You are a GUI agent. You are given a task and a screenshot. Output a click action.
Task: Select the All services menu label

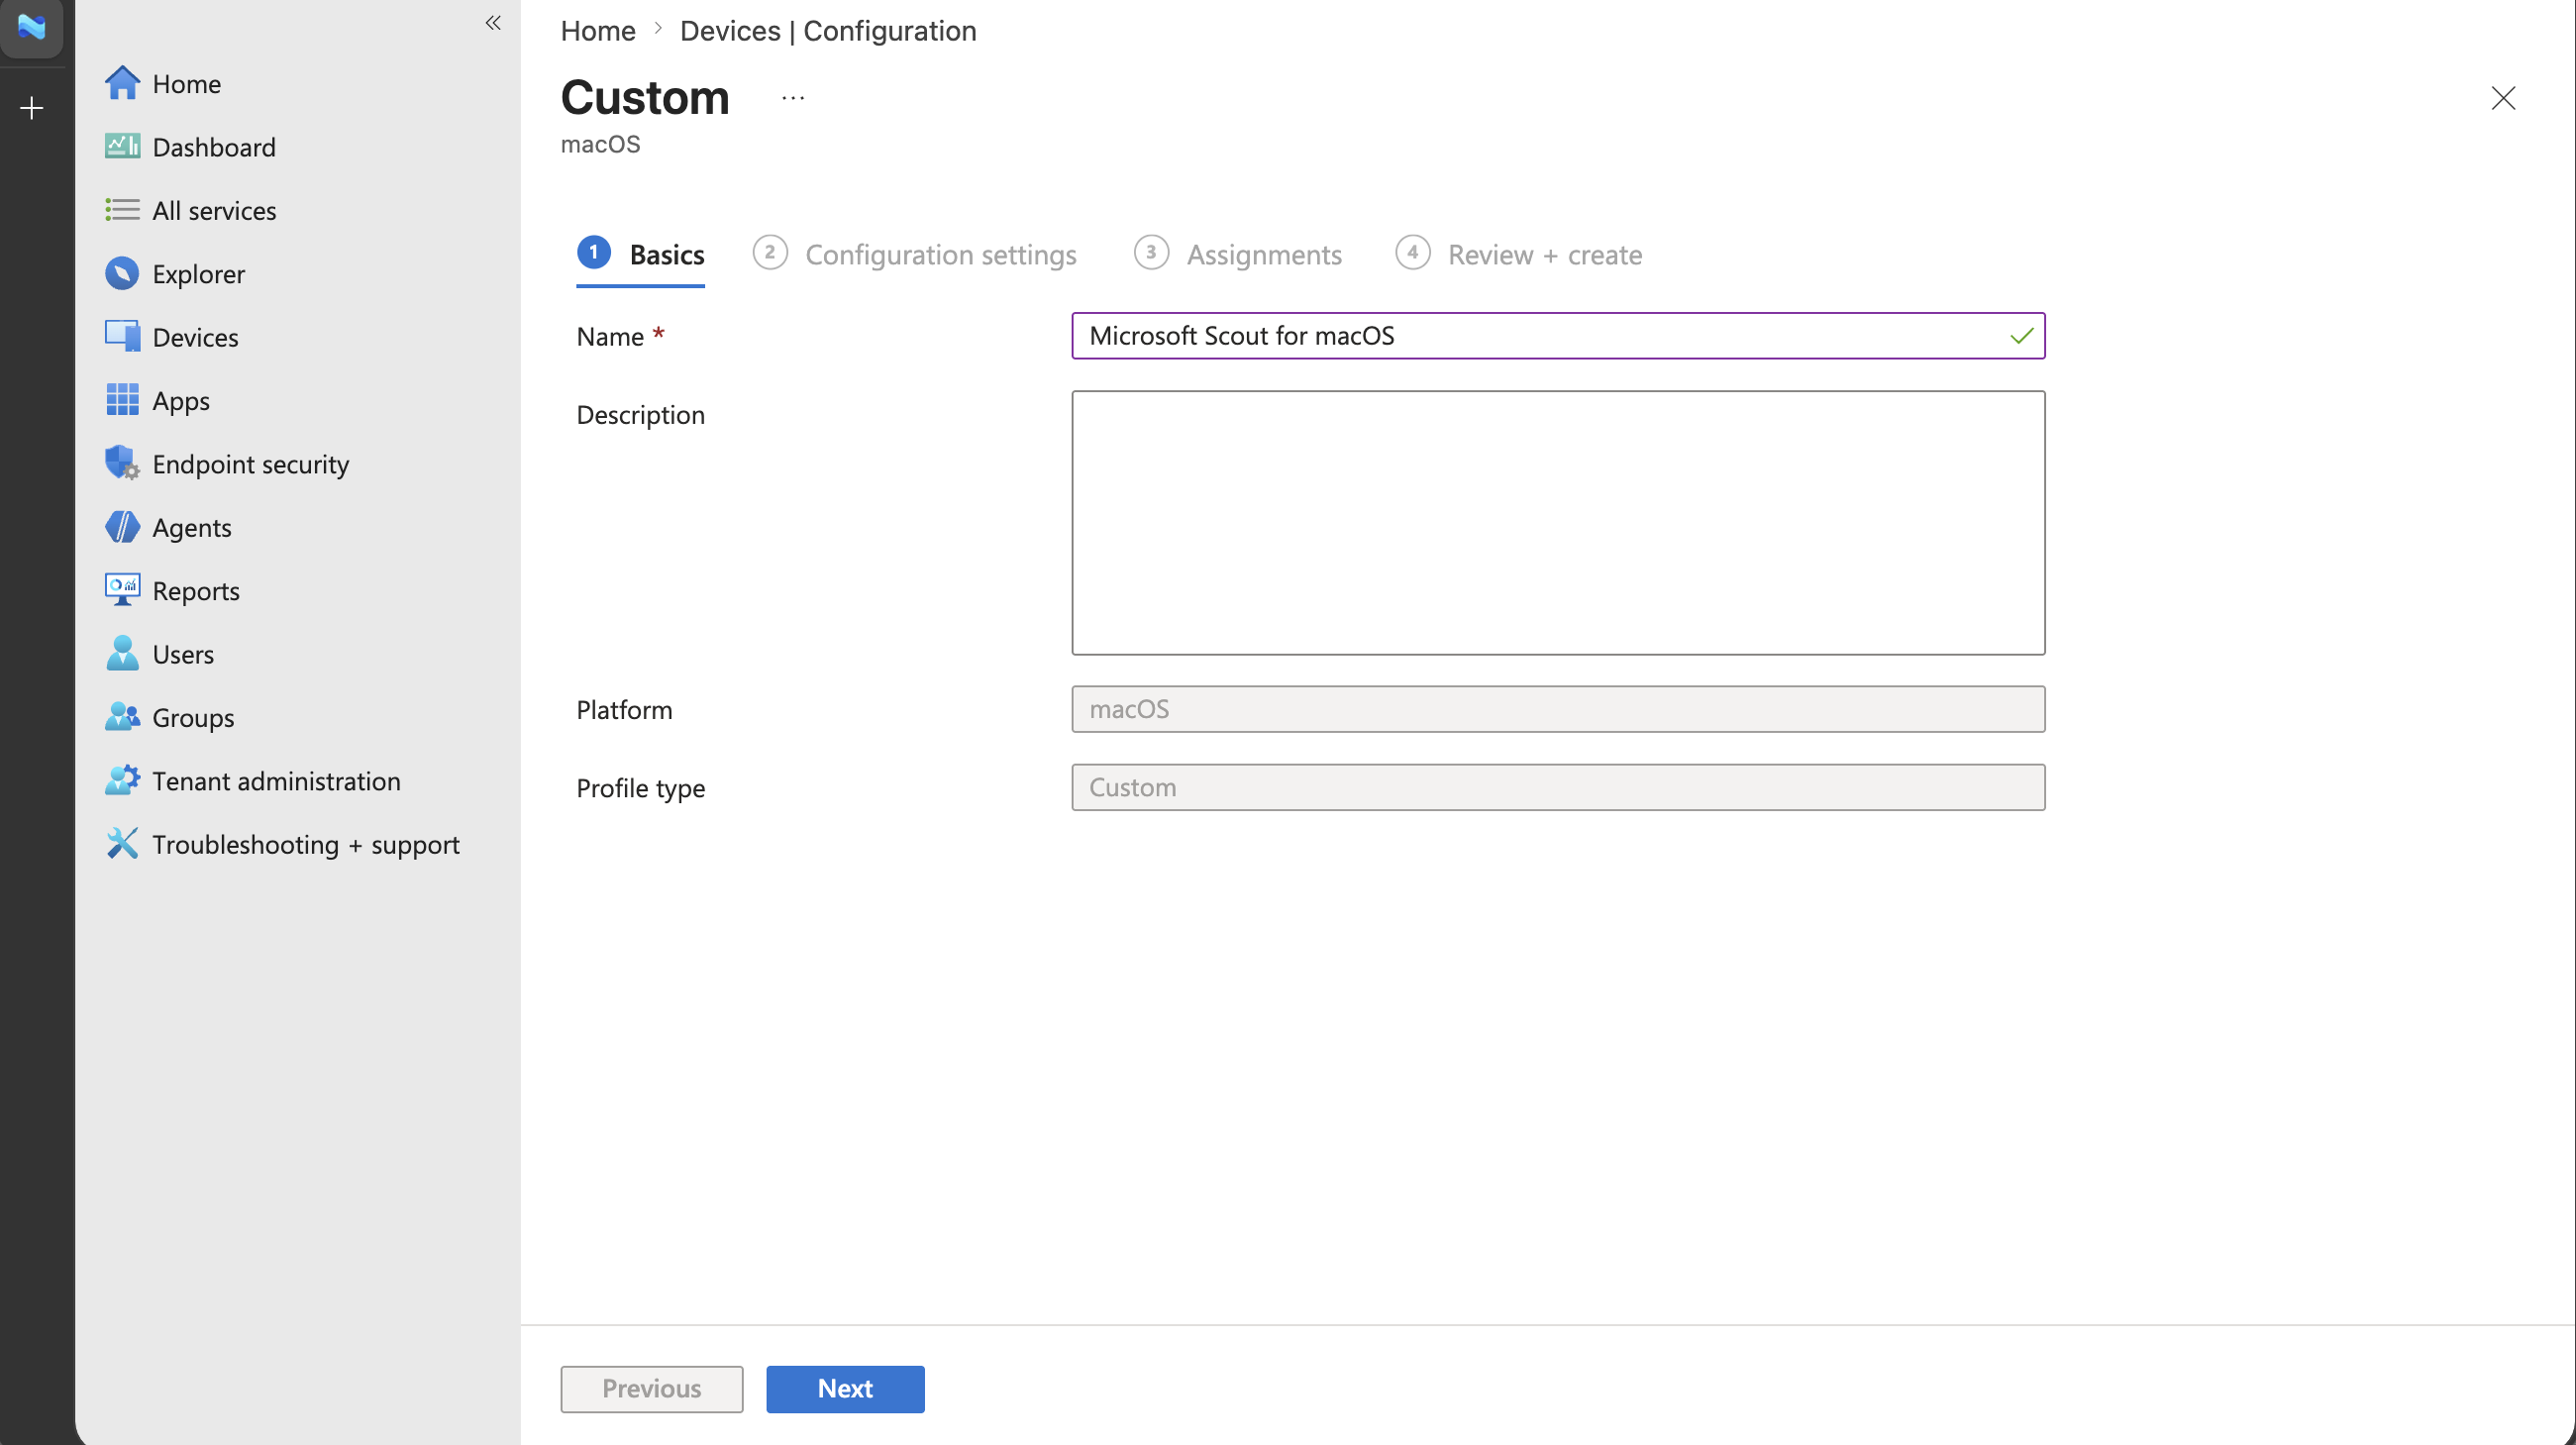pyautogui.click(x=214, y=210)
